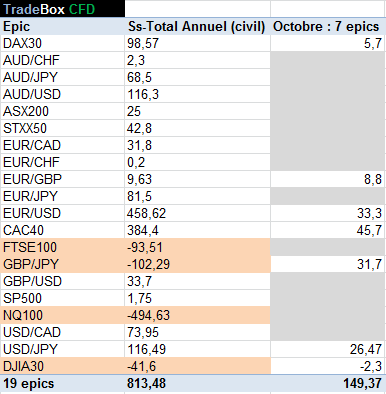Click the DAX30 epic cell
386x394 pixels.
coord(63,43)
